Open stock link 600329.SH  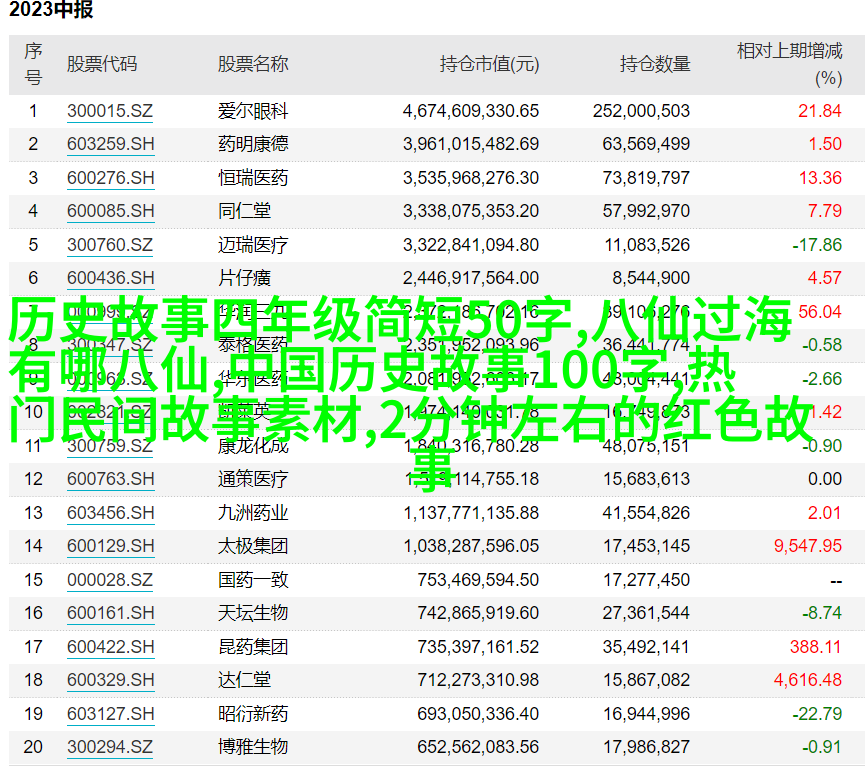click(110, 680)
